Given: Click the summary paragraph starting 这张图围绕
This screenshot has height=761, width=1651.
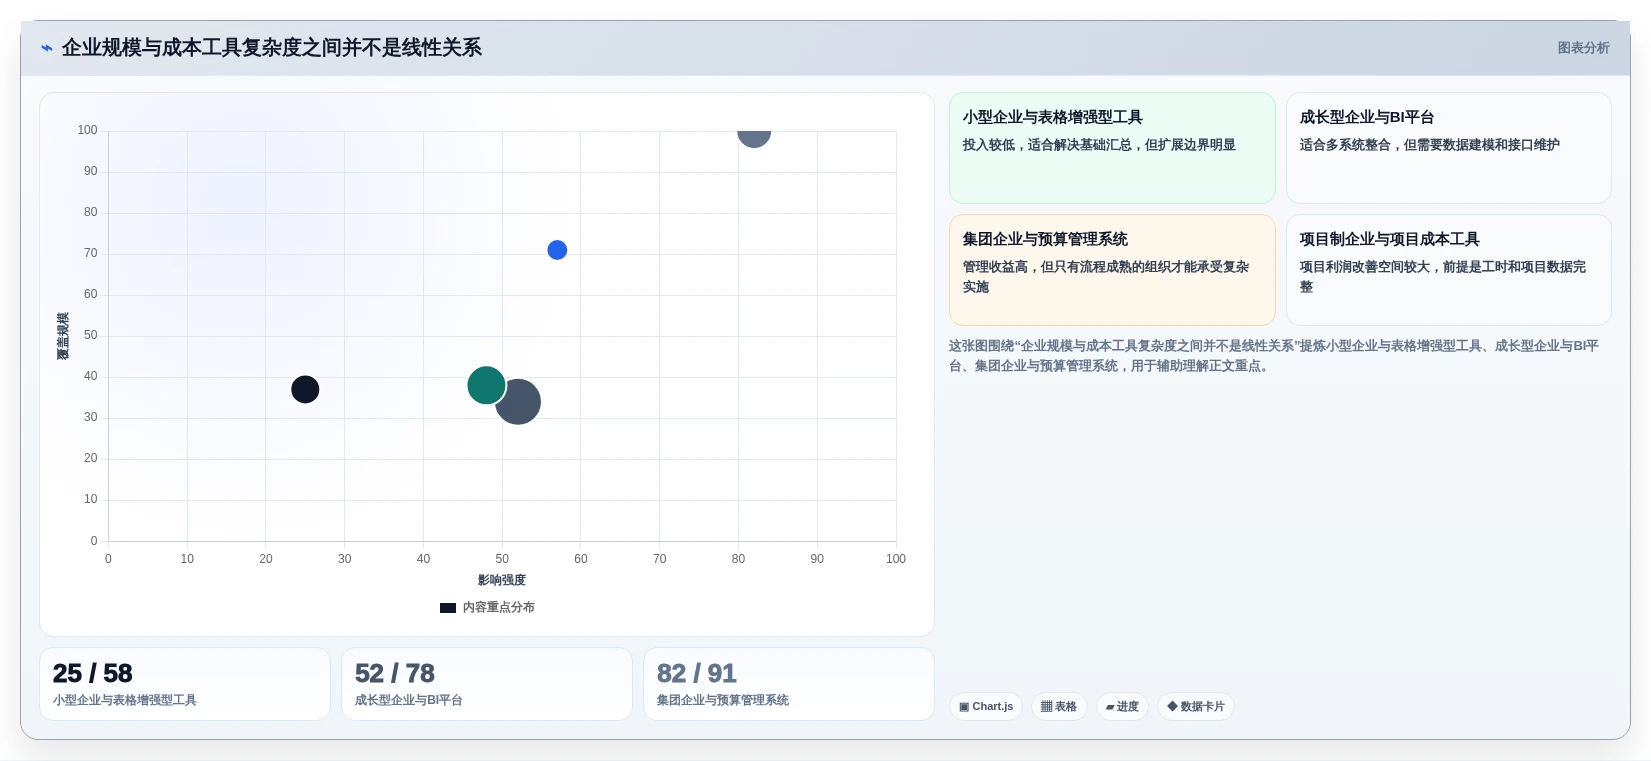Looking at the screenshot, I should pyautogui.click(x=1274, y=356).
